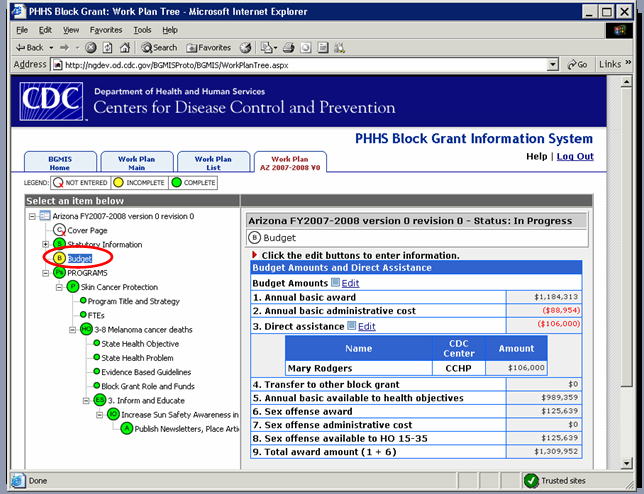644x494 pixels.
Task: Collapse the Skin Cancer Protection node
Action: (59, 287)
